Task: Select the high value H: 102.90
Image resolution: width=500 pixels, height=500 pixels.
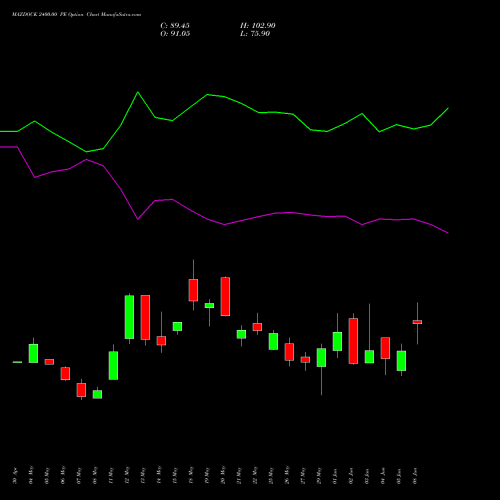Action: 258,26
